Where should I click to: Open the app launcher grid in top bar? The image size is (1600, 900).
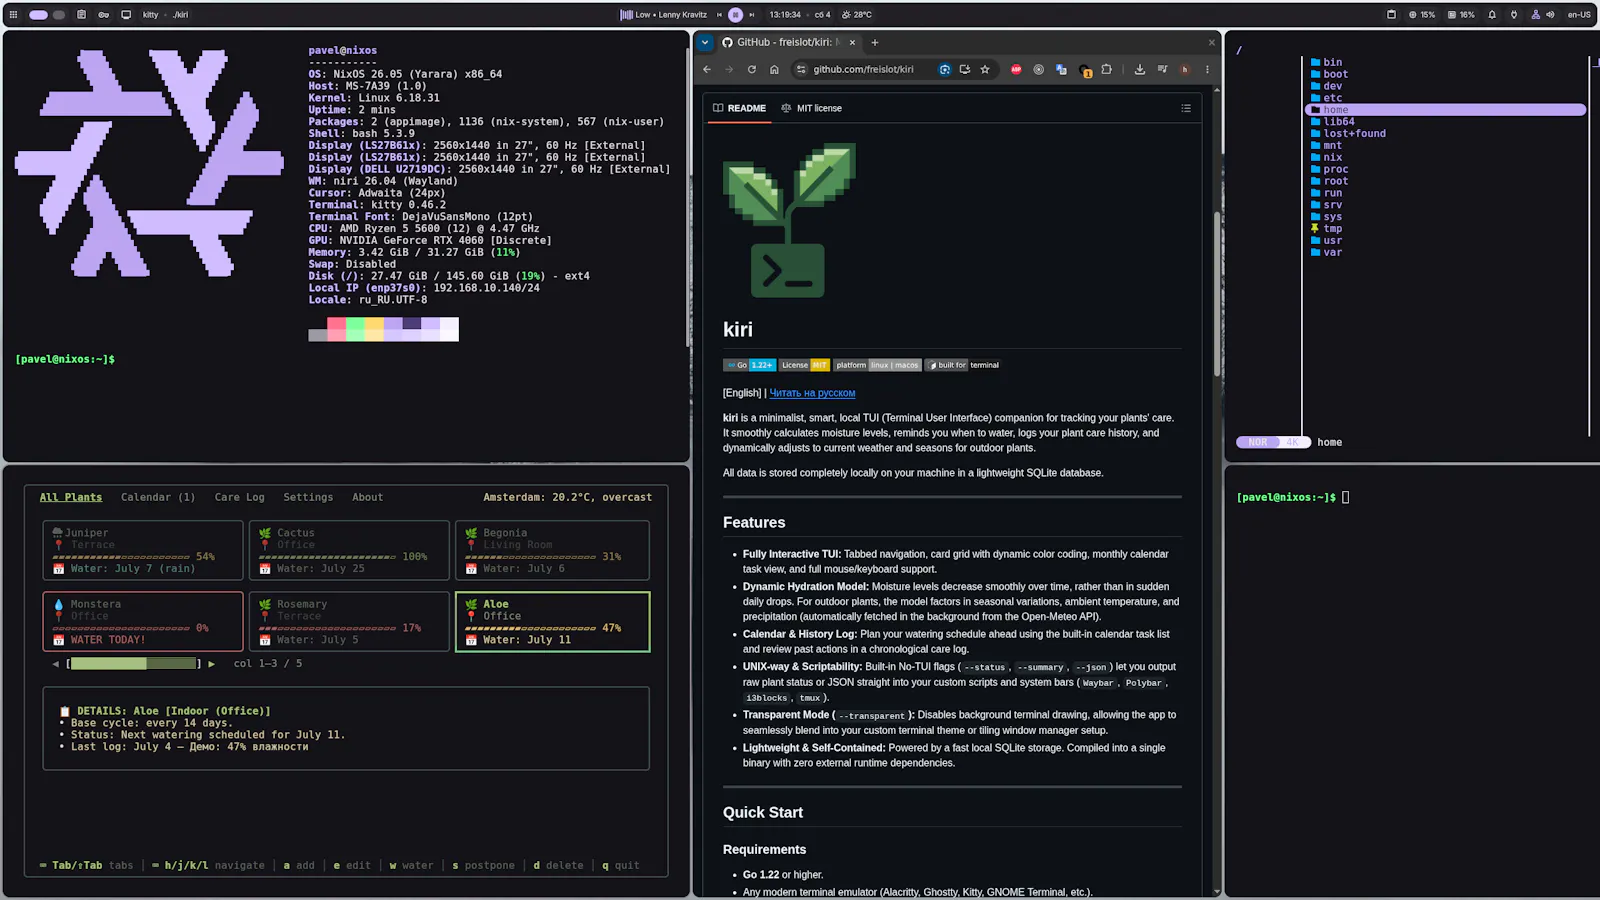(x=14, y=15)
